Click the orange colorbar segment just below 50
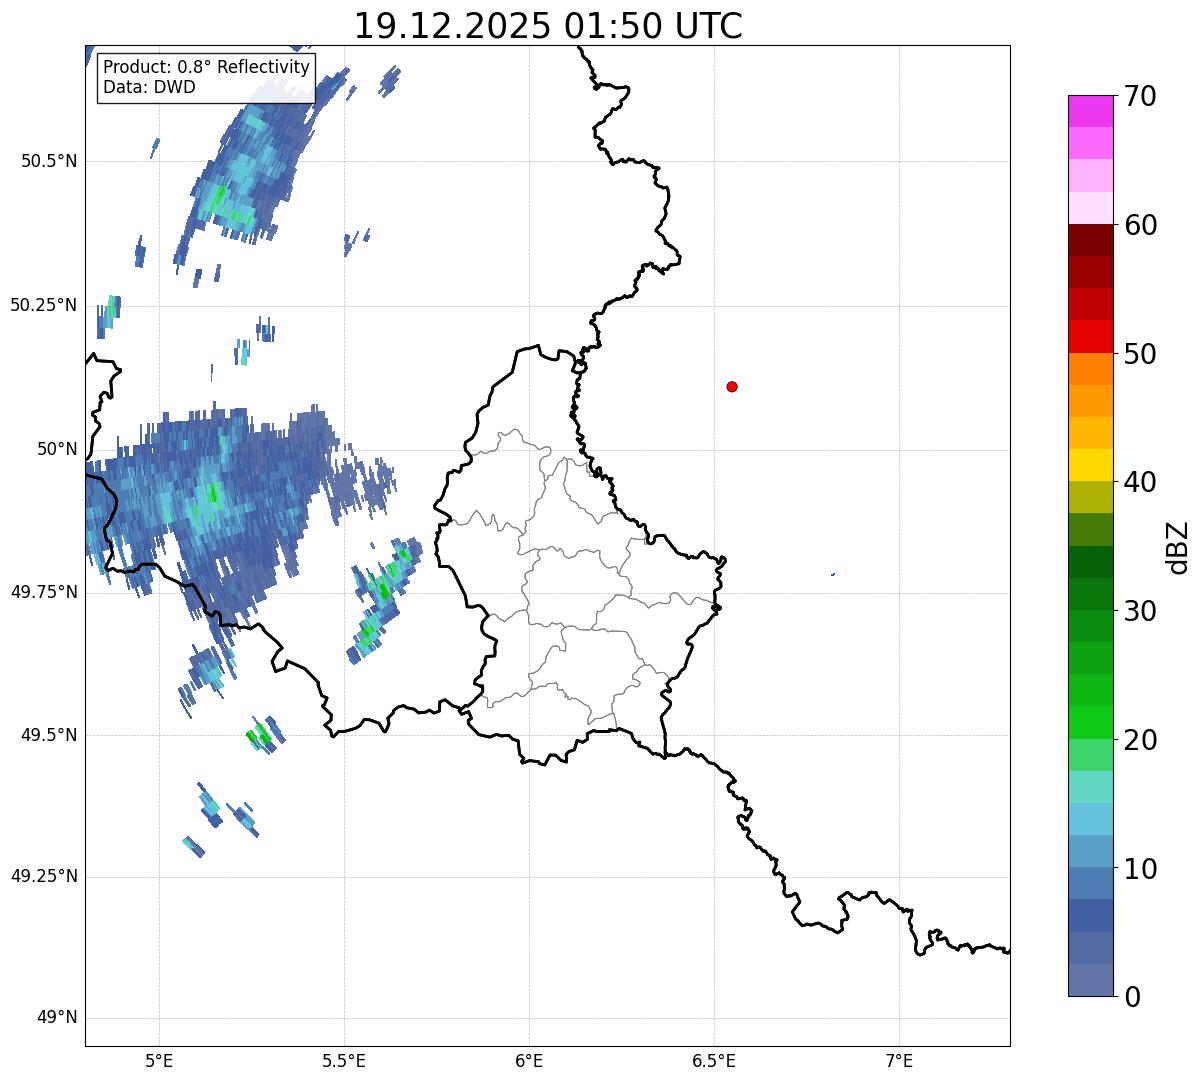The height and width of the screenshot is (1081, 1202). coord(1091,369)
